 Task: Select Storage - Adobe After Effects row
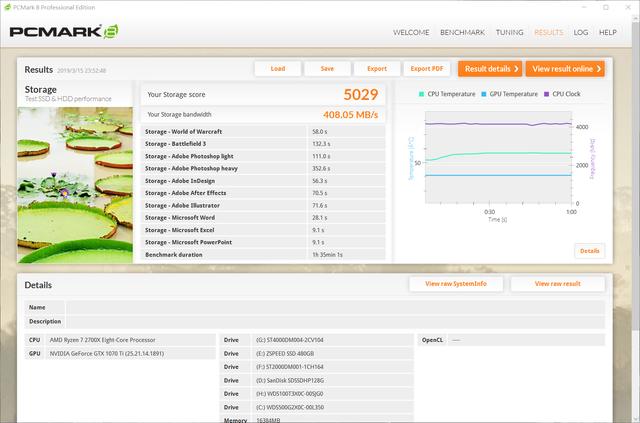pyautogui.click(x=263, y=193)
